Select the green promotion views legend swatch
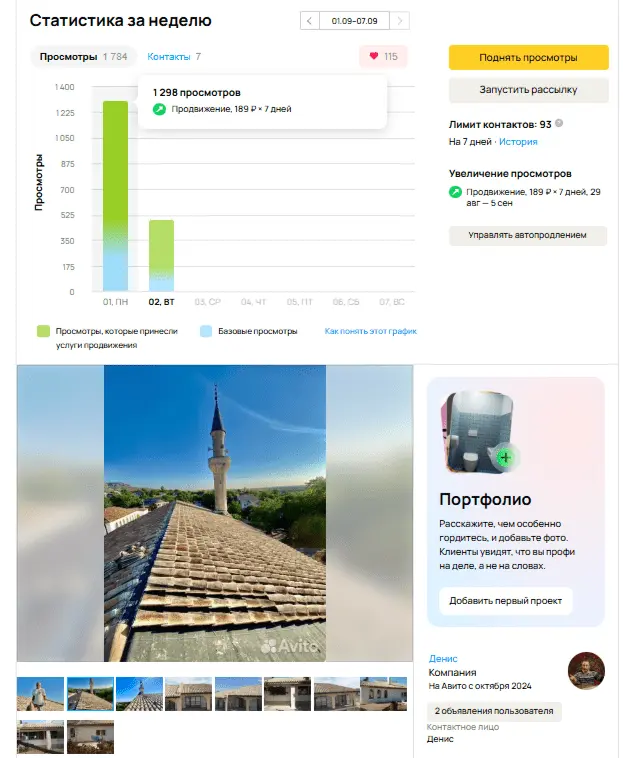623x758 pixels. tap(43, 331)
